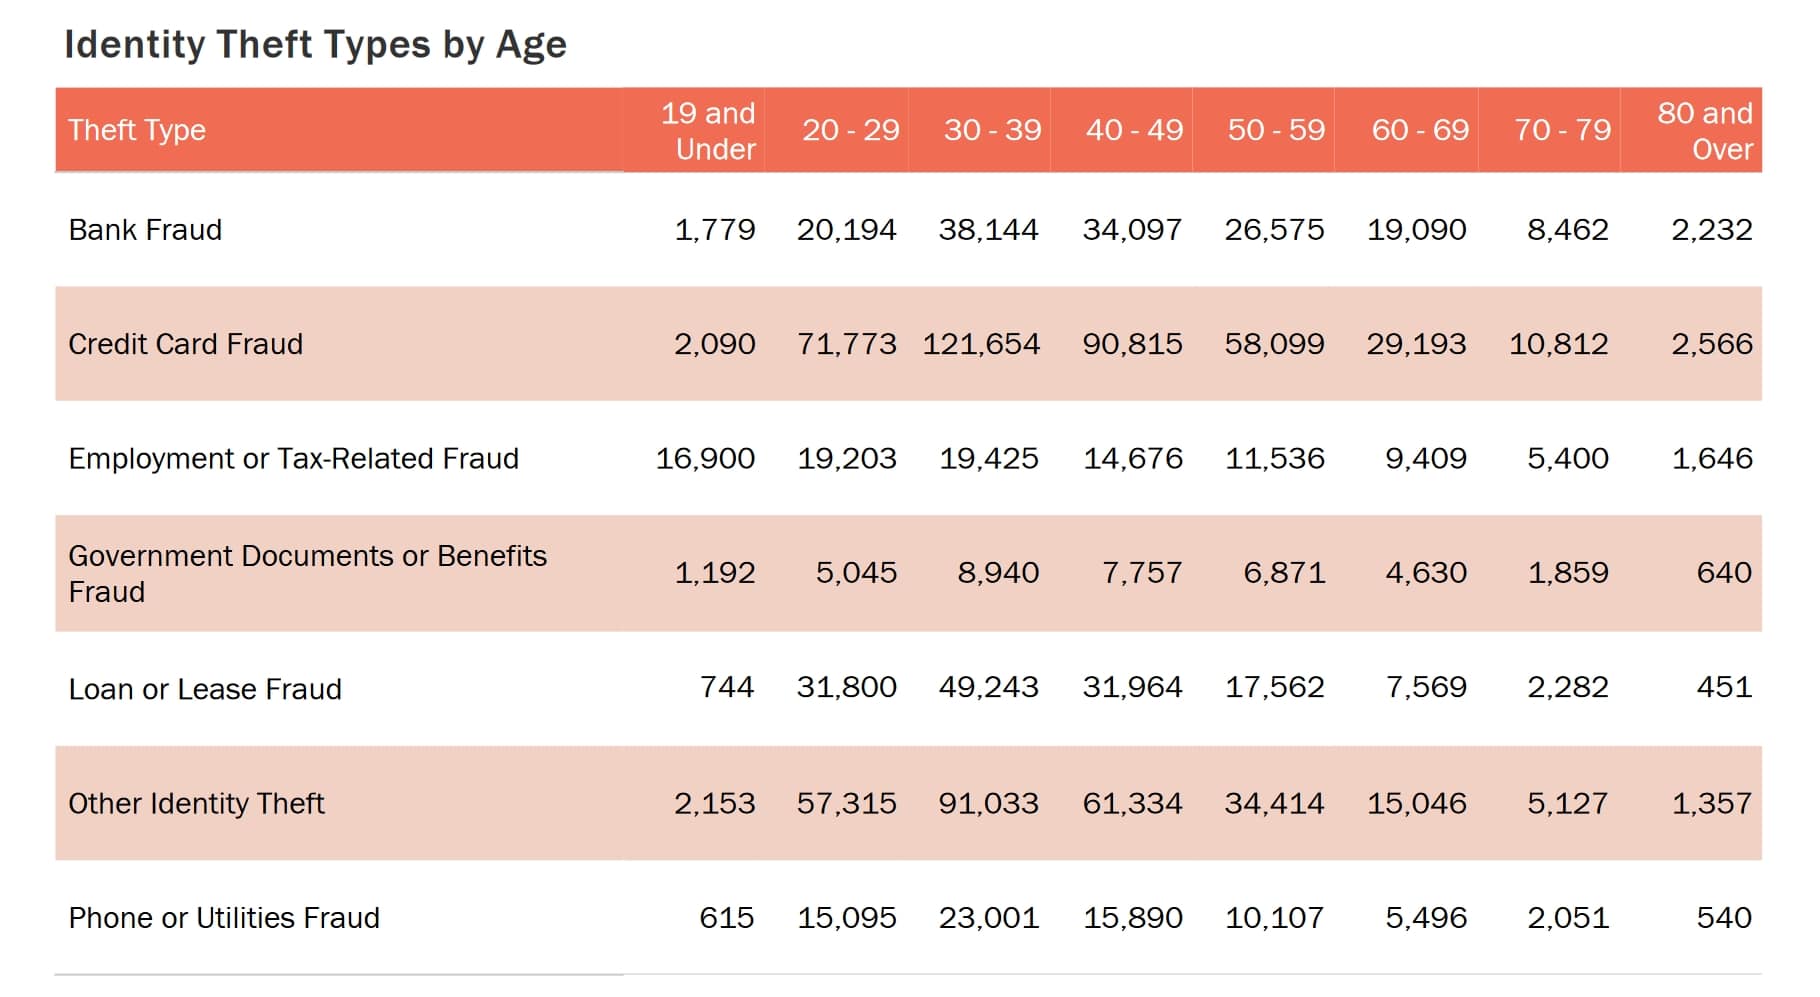Select the "Employment or Tax-Related Fraud" row label
This screenshot has height=997, width=1820.
pos(293,458)
